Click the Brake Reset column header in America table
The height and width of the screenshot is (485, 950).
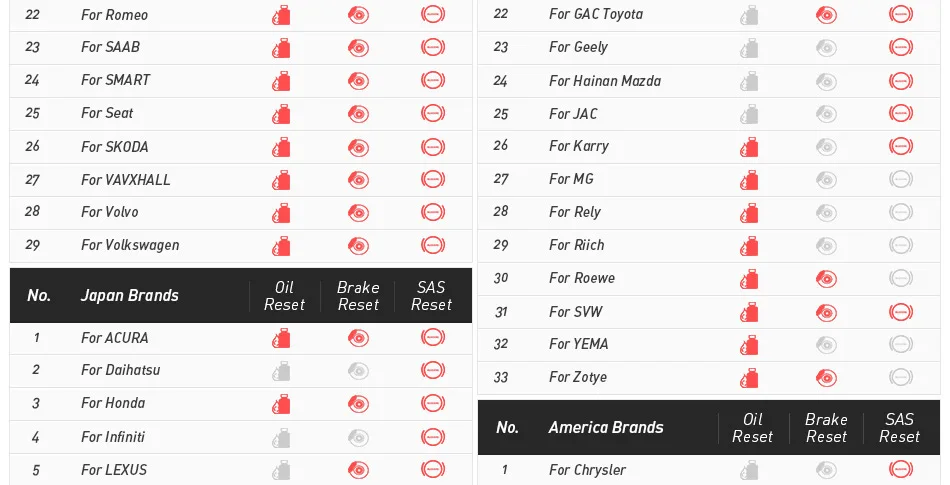(x=826, y=427)
